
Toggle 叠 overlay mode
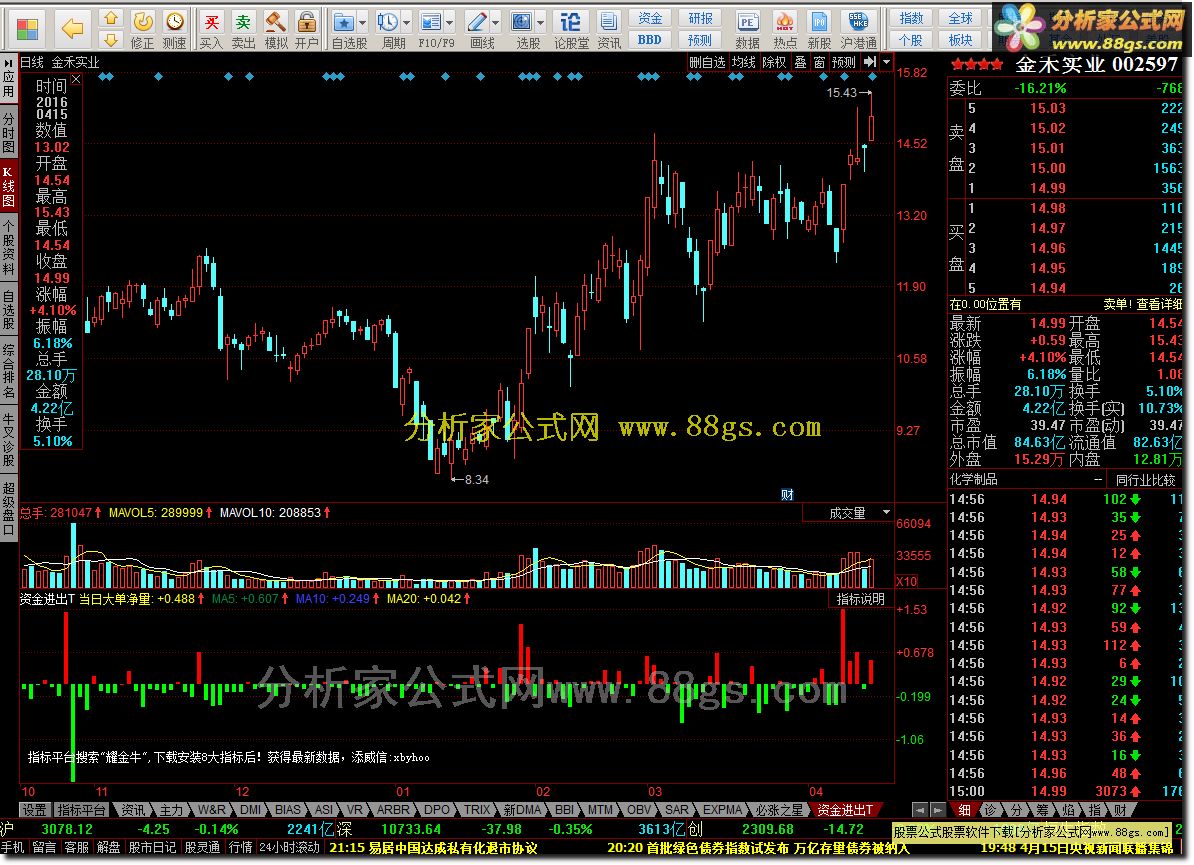[x=800, y=62]
